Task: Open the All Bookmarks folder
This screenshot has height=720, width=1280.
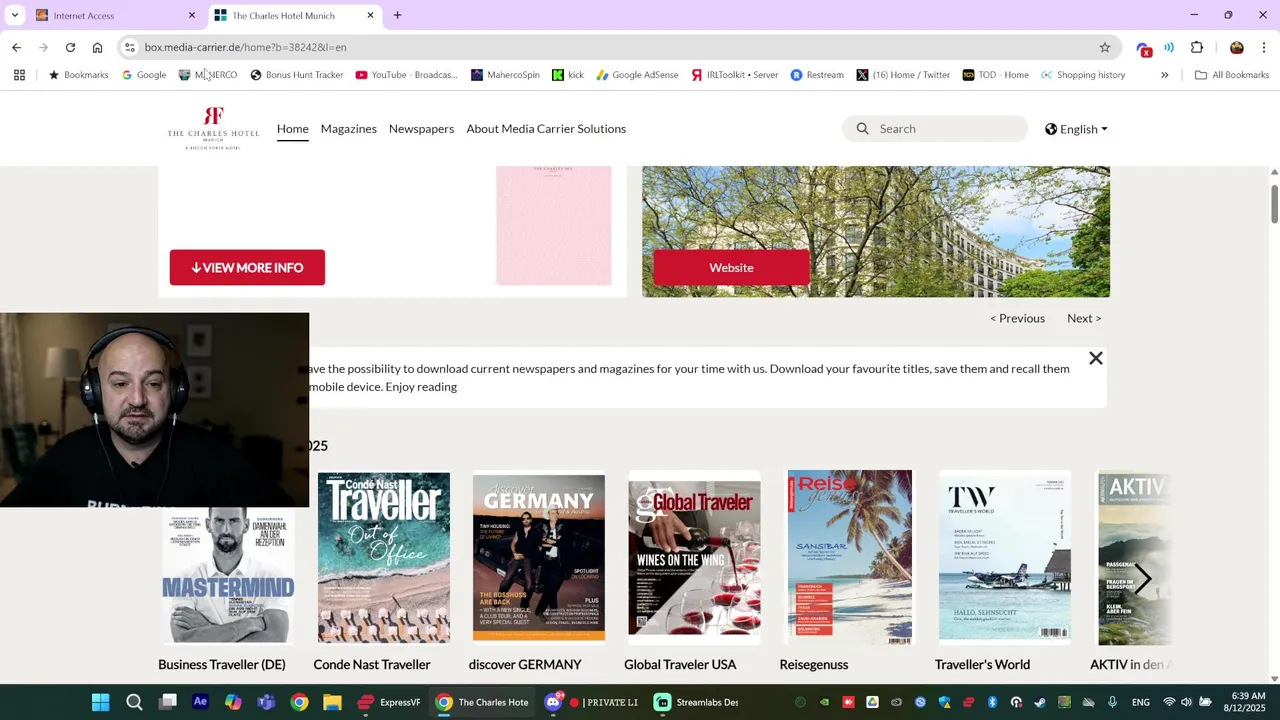Action: tap(1232, 75)
